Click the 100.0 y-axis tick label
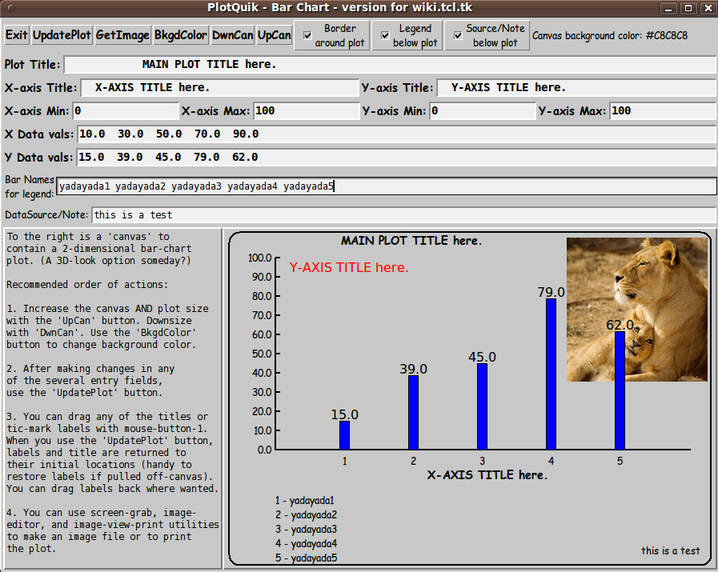The width and height of the screenshot is (718, 572). tap(260, 258)
